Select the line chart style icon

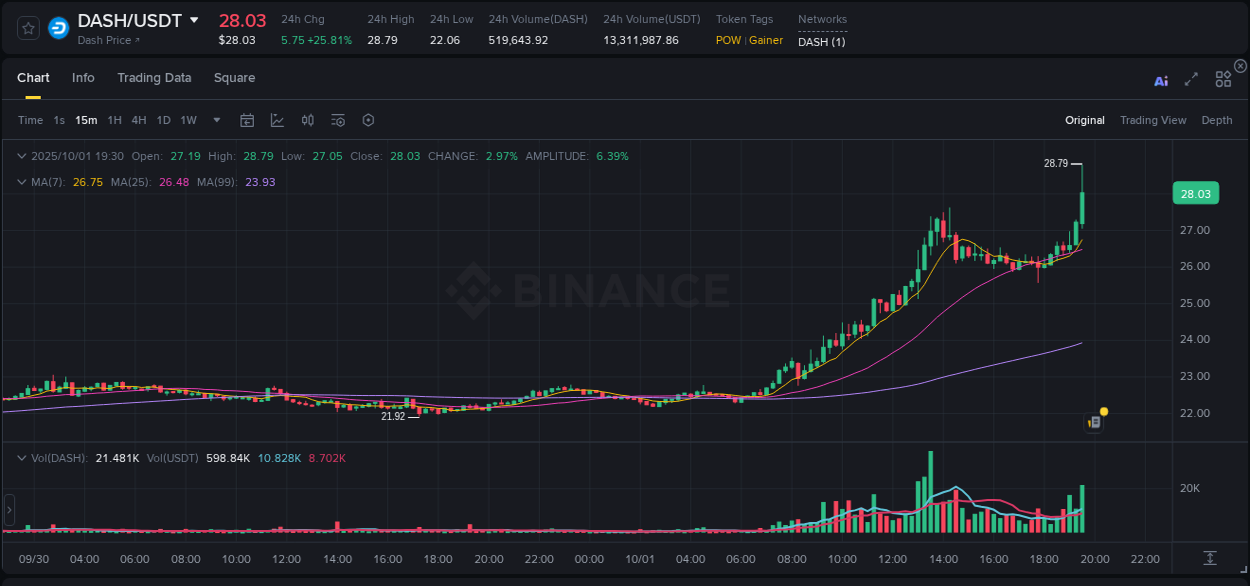(277, 120)
